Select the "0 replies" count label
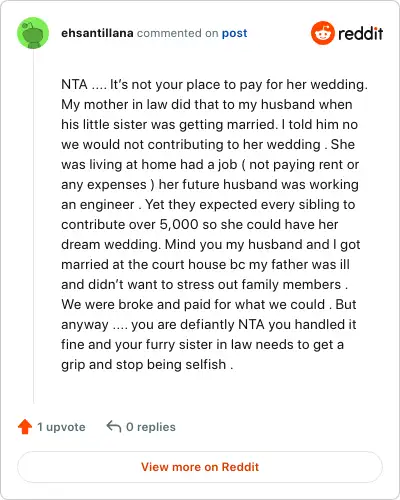The image size is (400, 500). [151, 427]
